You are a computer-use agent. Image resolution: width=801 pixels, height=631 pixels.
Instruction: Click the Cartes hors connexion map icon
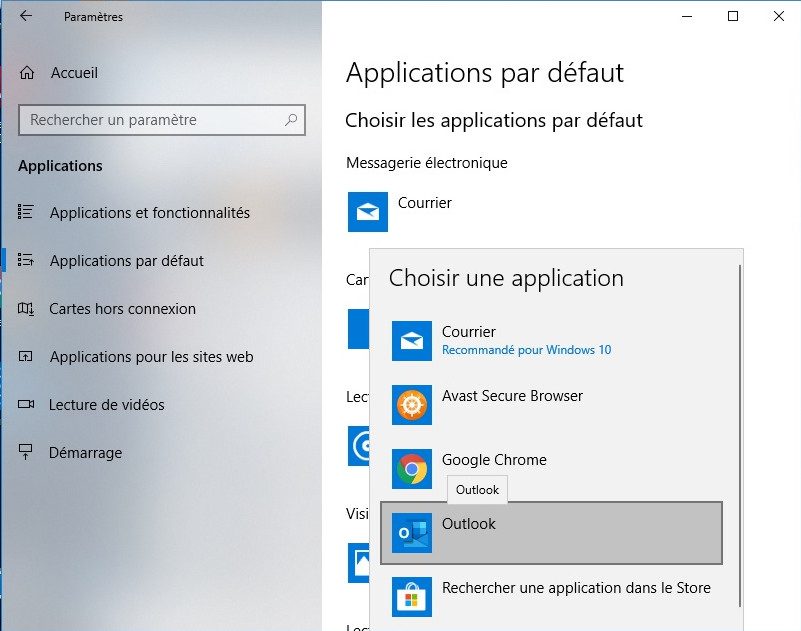(26, 309)
